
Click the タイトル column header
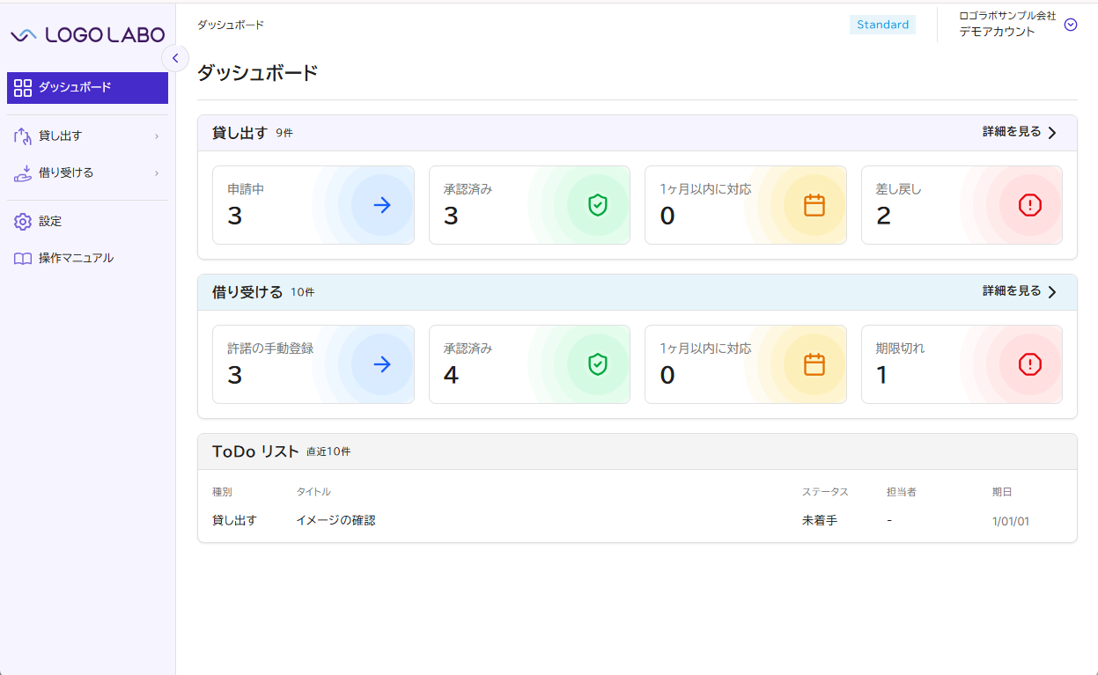[x=313, y=492]
